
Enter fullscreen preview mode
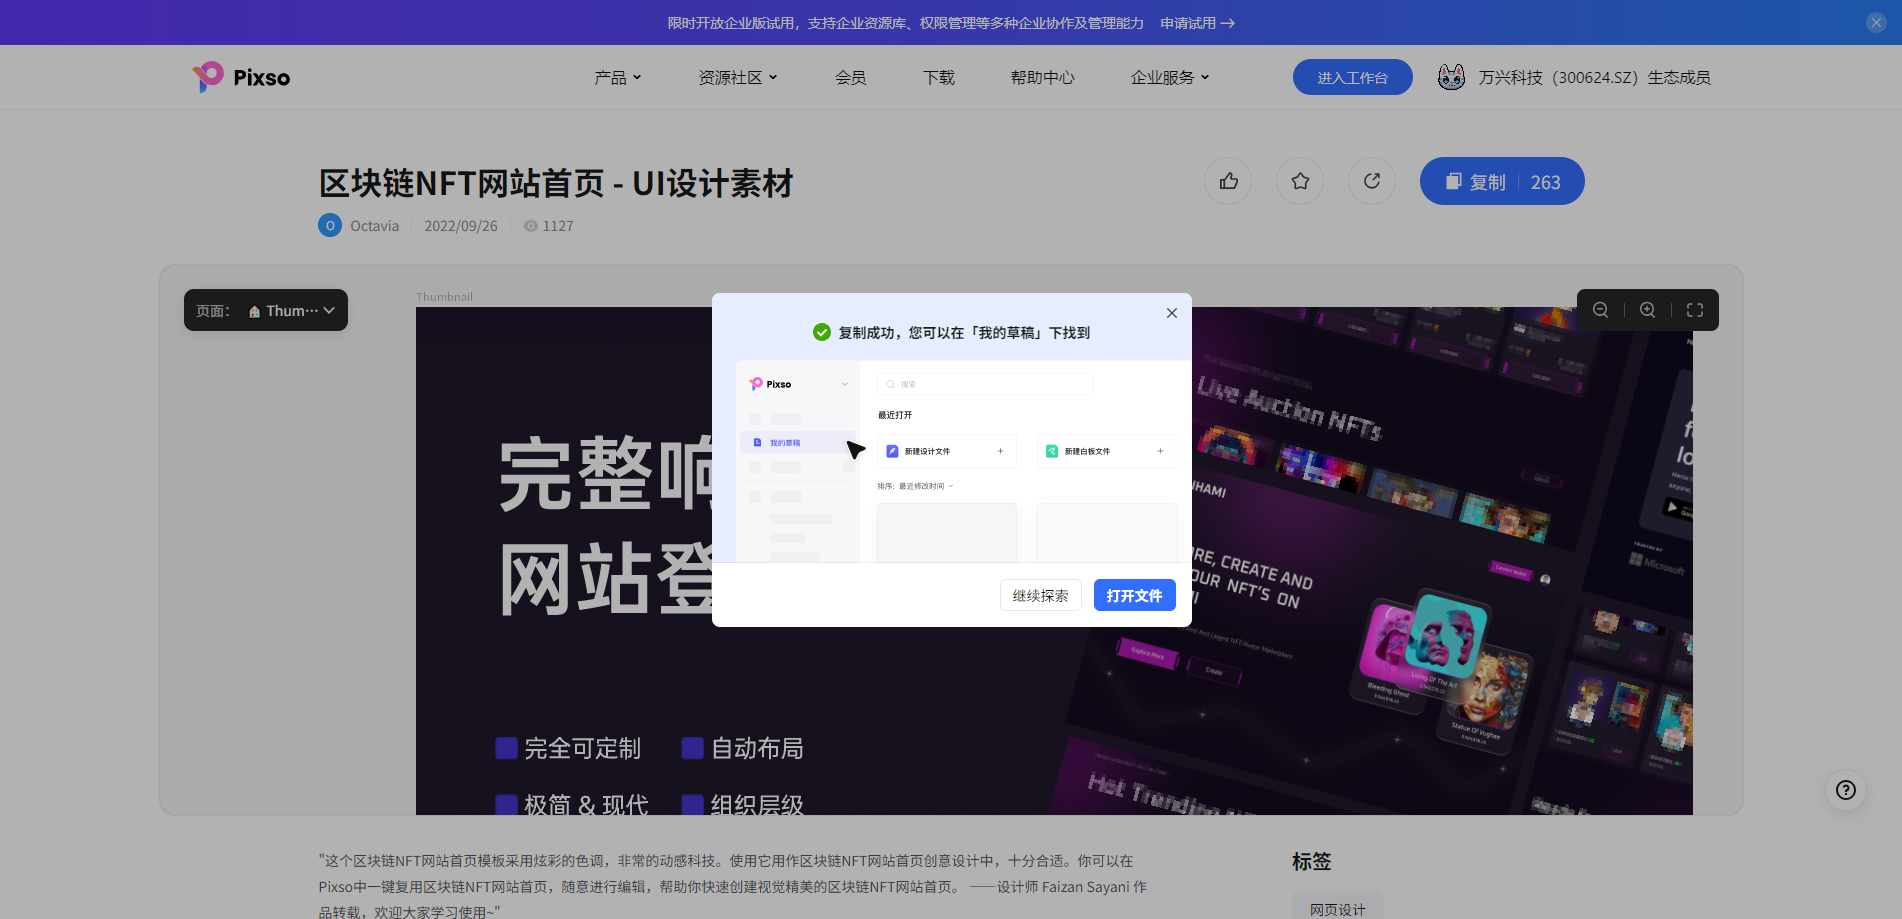(1695, 310)
